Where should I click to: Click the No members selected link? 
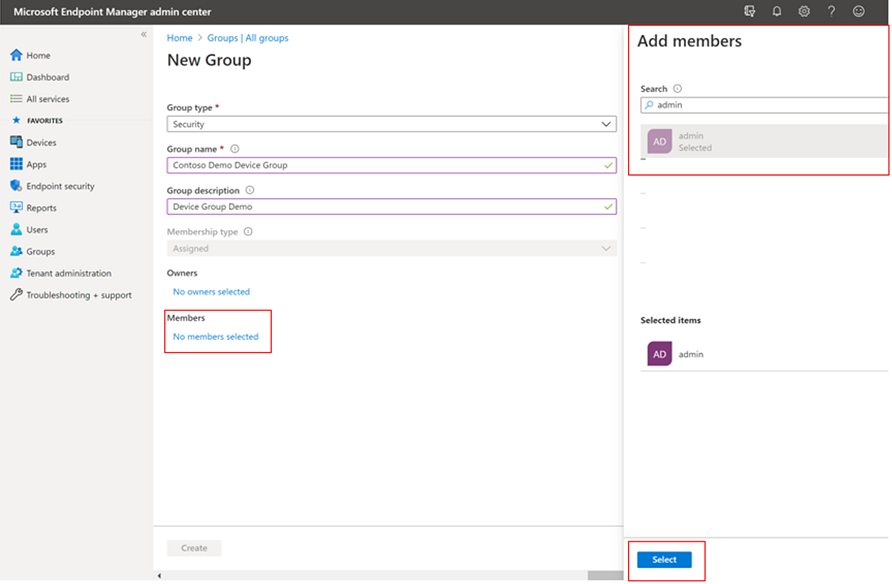coord(216,337)
